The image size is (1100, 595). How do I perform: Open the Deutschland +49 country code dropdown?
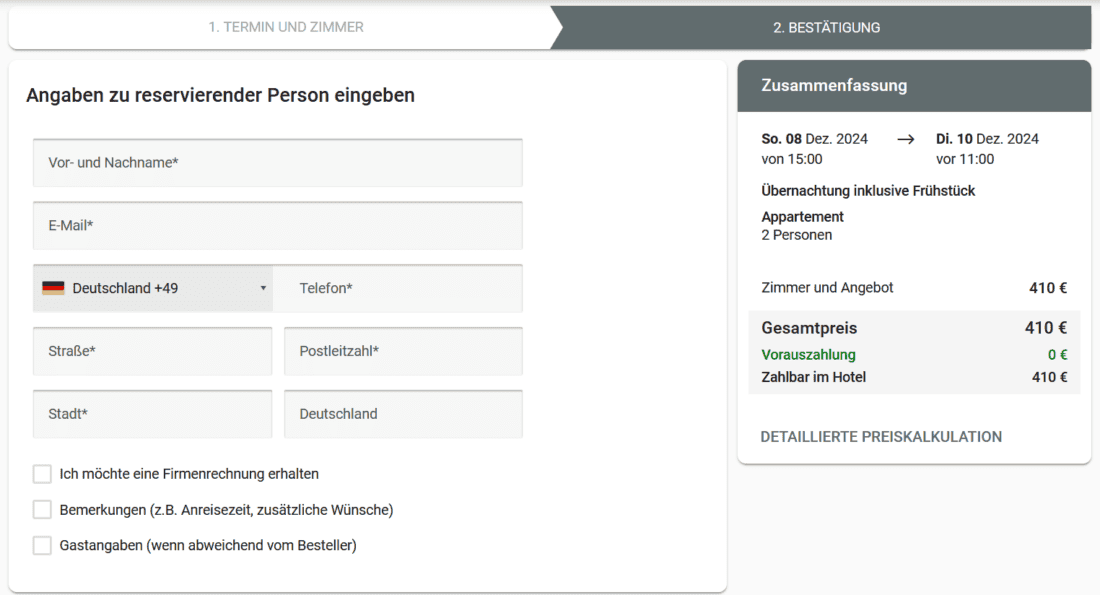pos(153,288)
